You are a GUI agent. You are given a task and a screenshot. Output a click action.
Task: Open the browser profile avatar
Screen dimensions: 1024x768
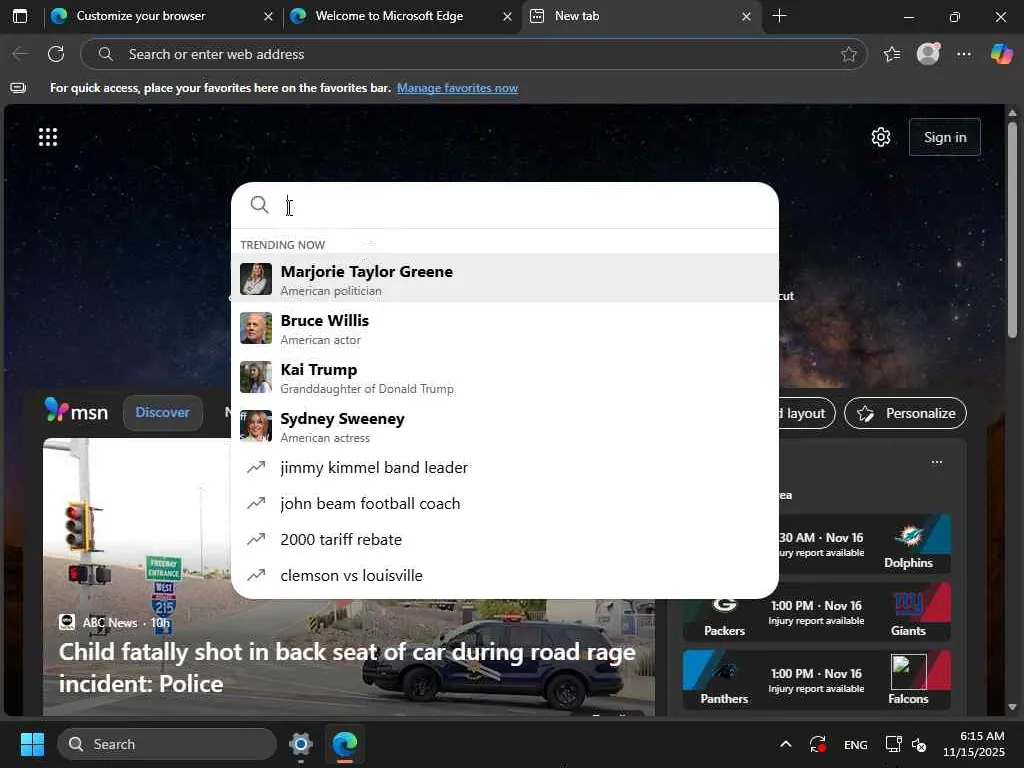[928, 54]
